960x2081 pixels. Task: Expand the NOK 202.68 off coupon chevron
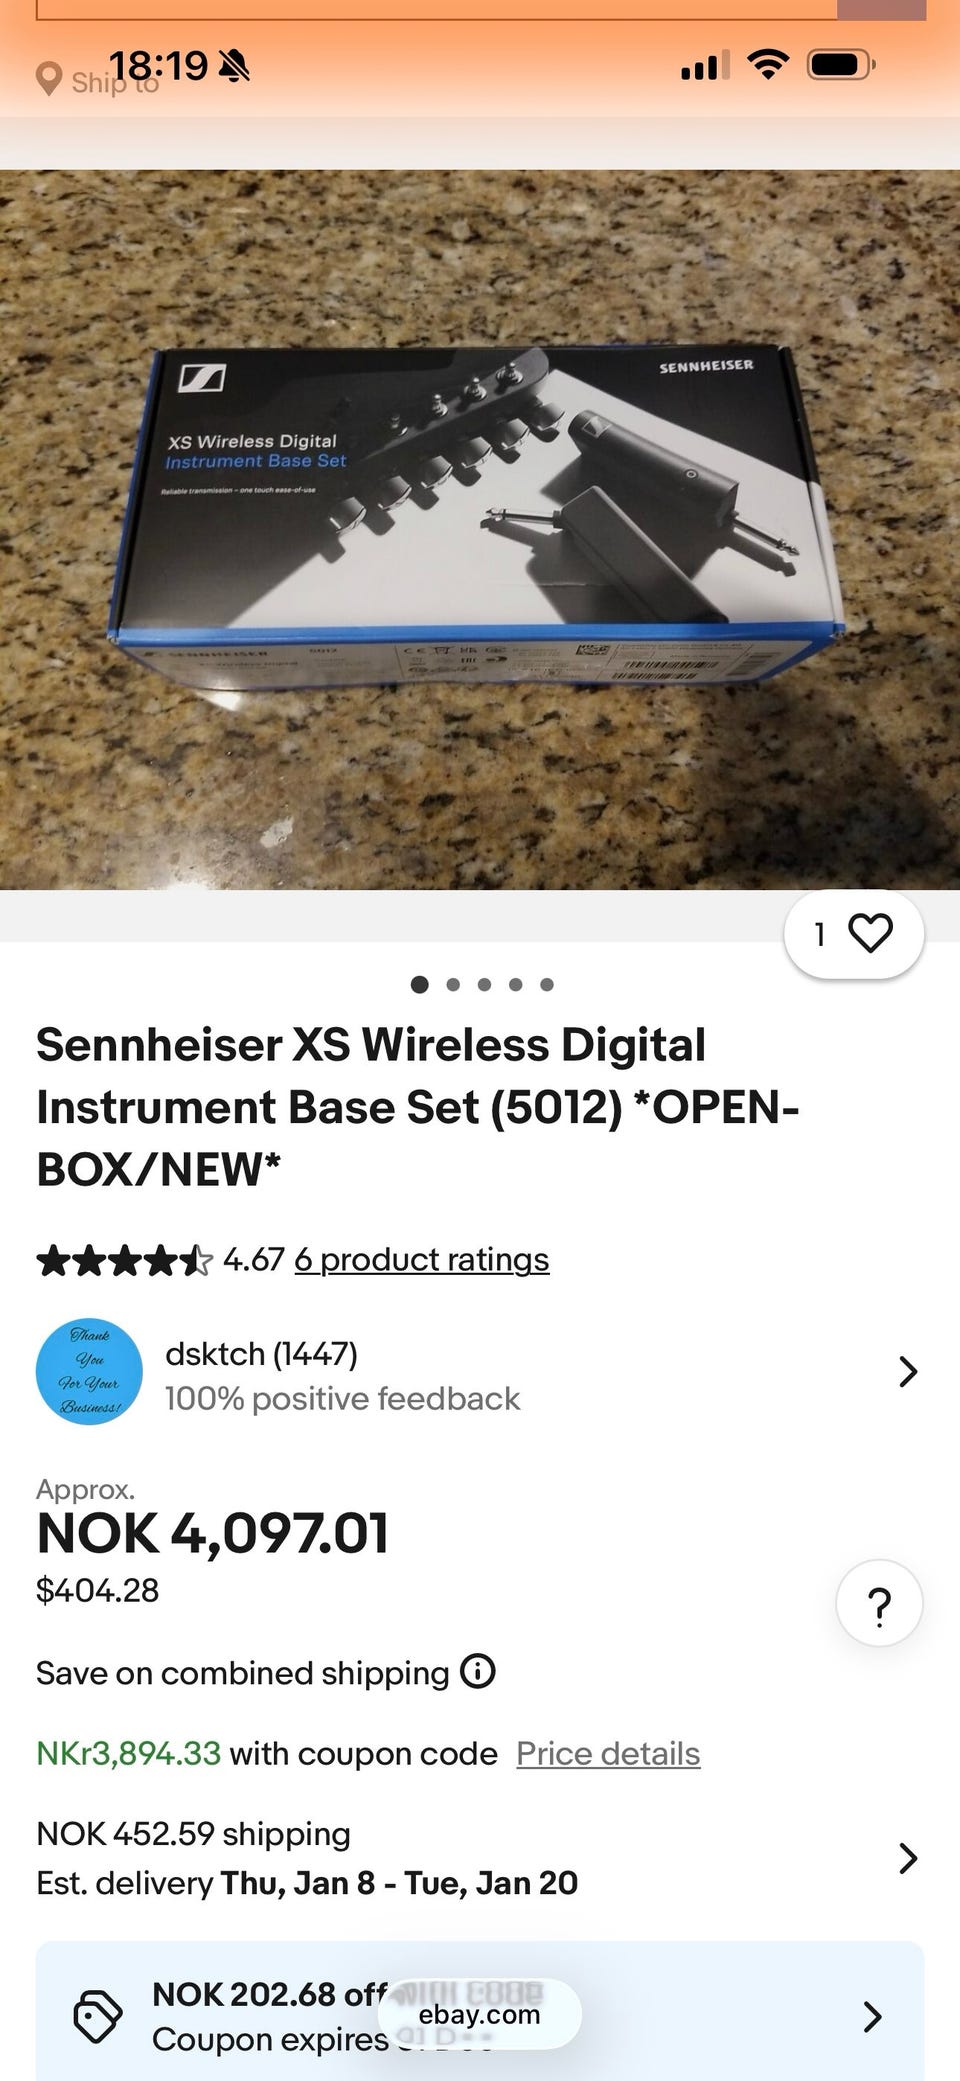(872, 2016)
